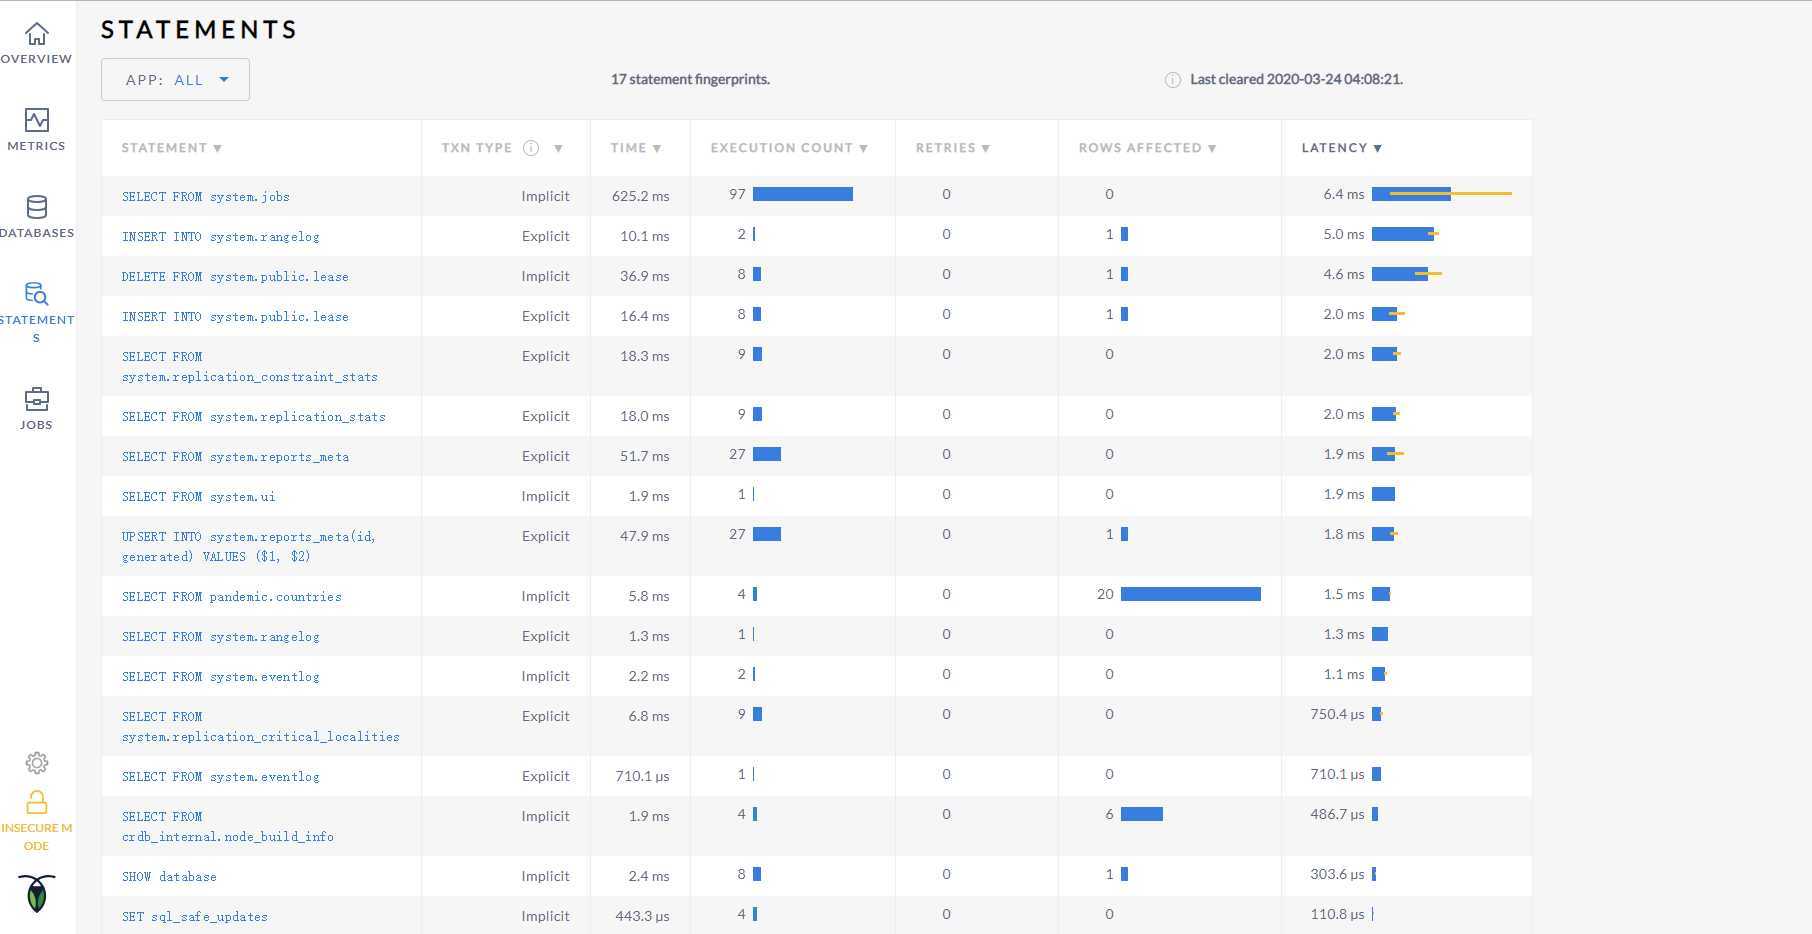Open SELECT FROM system.reports_meta statement
The image size is (1812, 934).
[x=236, y=457]
